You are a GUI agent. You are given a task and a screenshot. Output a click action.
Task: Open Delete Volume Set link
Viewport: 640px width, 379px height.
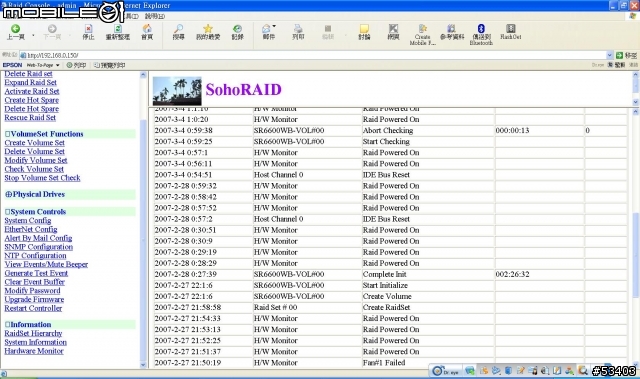point(34,151)
